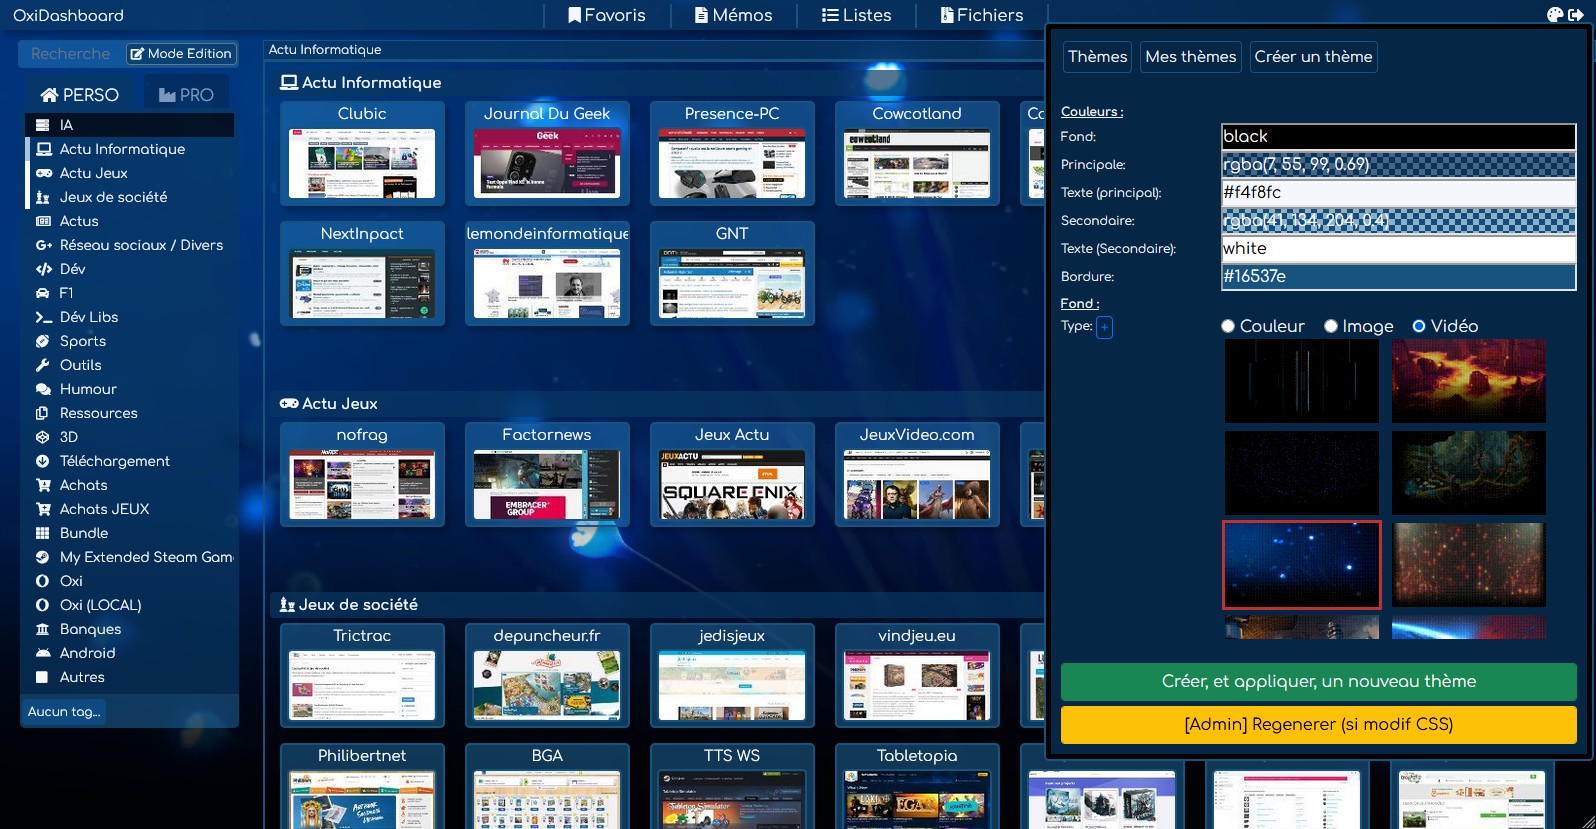1596x829 pixels.
Task: Click the logout icon in the top bar
Action: tap(1576, 15)
